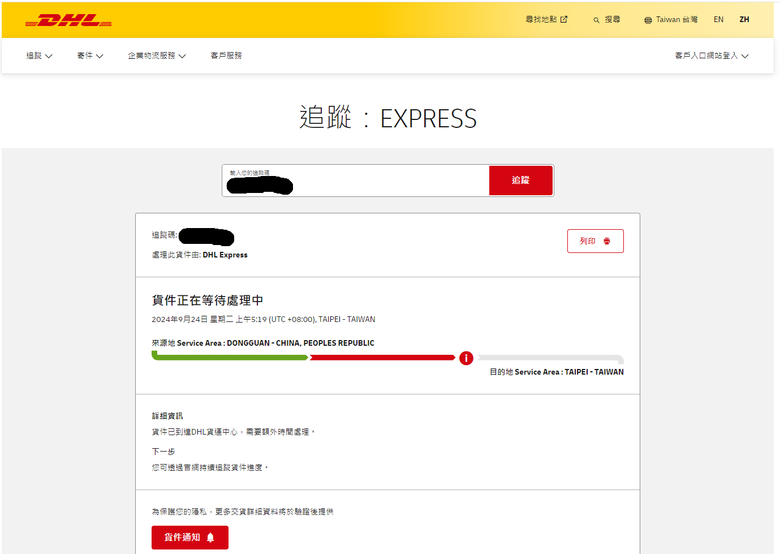
Task: Switch language to ZH
Action: 744,19
